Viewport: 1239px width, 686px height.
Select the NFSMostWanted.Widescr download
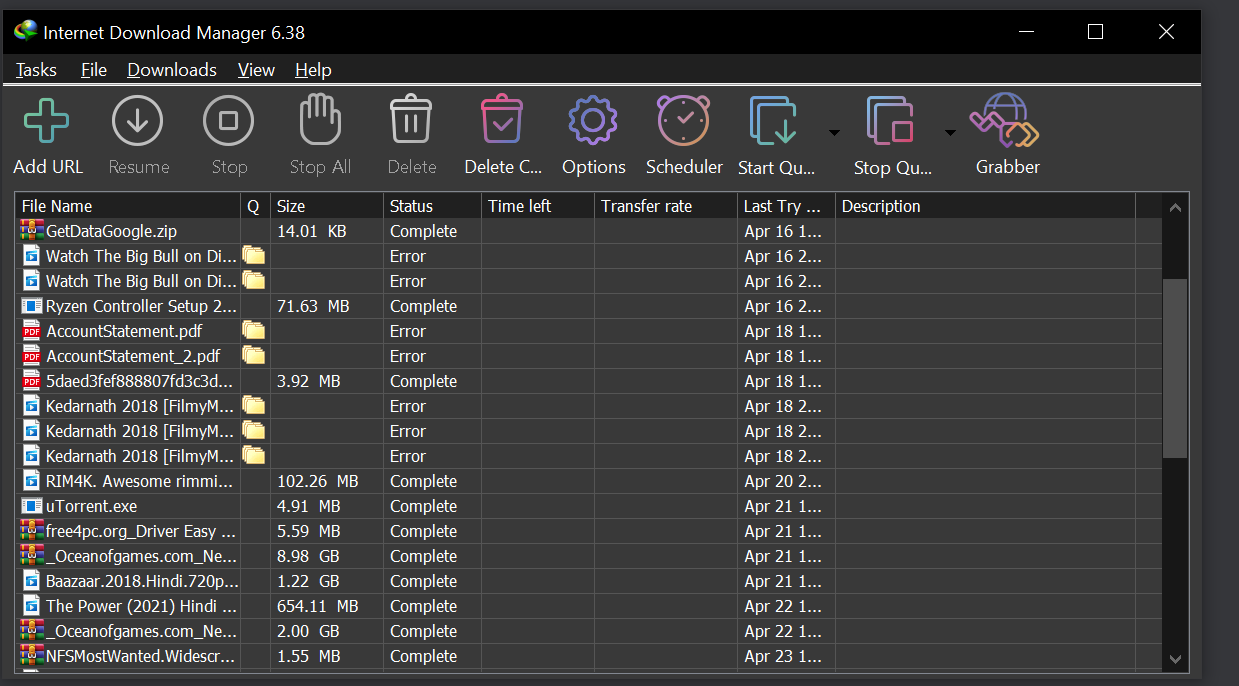click(x=590, y=656)
